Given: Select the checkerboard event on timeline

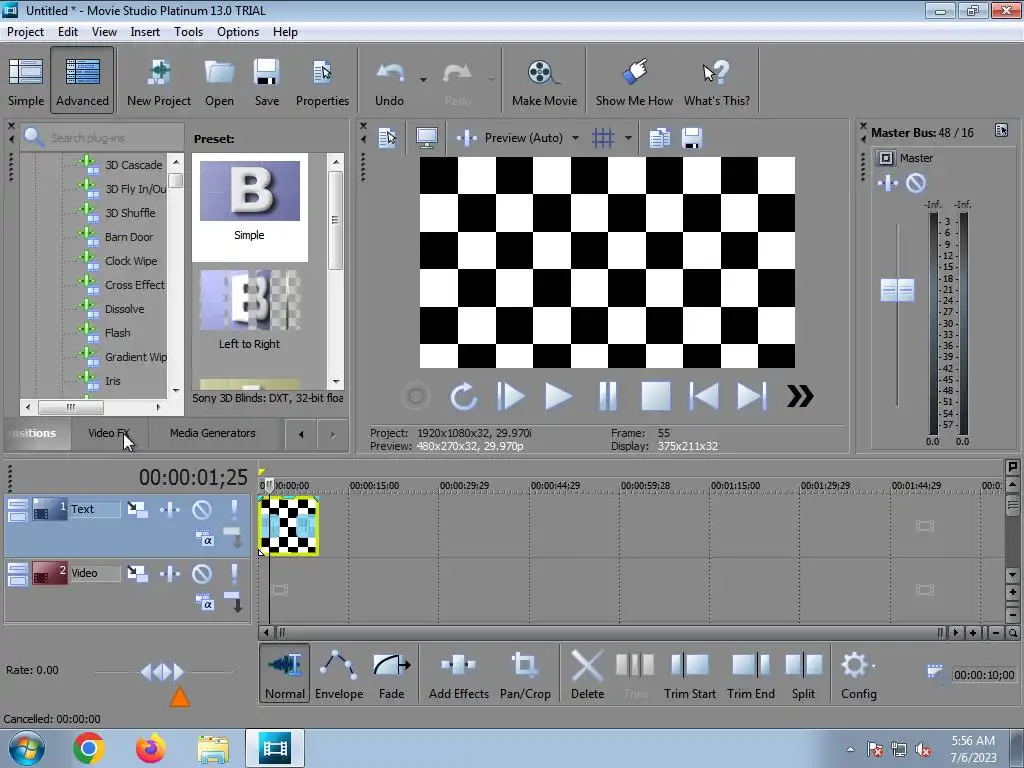Looking at the screenshot, I should tap(288, 526).
